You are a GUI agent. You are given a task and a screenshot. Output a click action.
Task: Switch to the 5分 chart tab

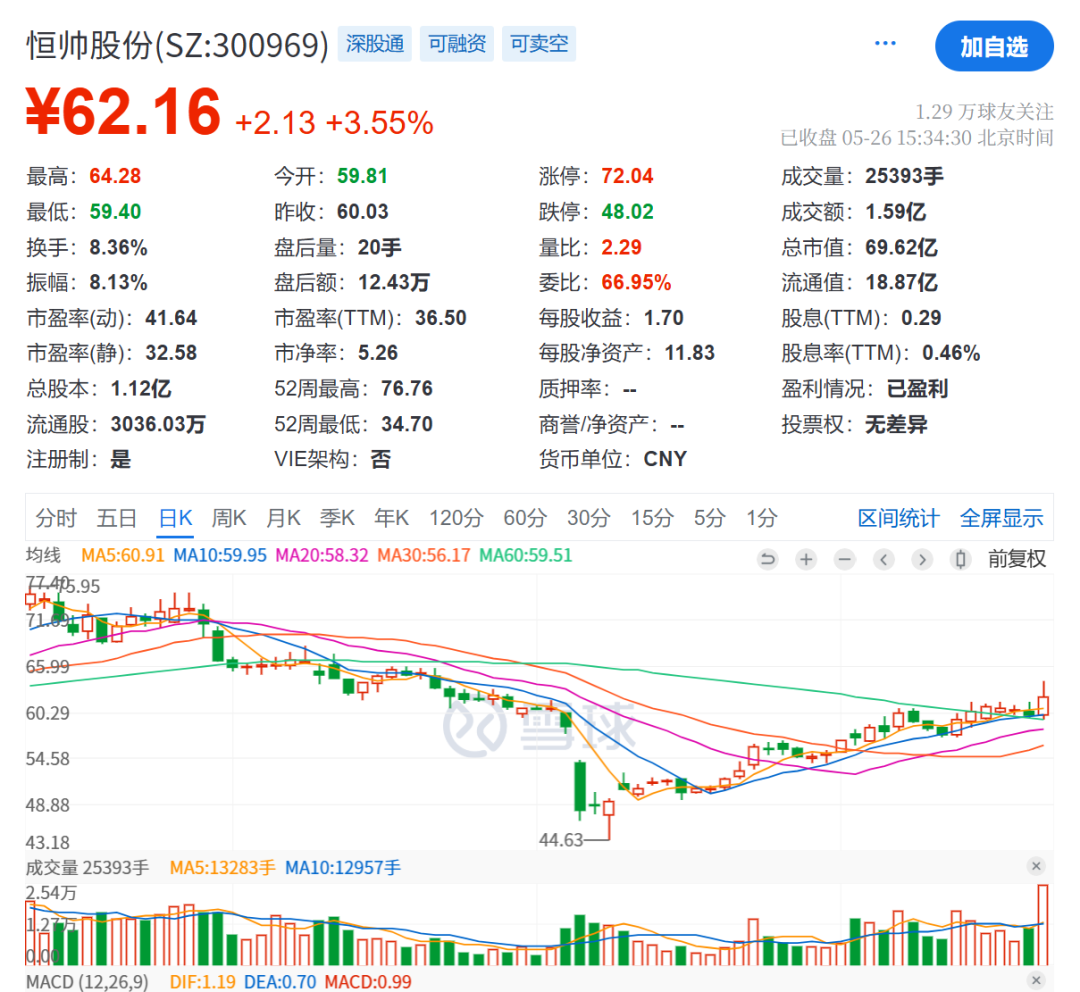coord(709,518)
